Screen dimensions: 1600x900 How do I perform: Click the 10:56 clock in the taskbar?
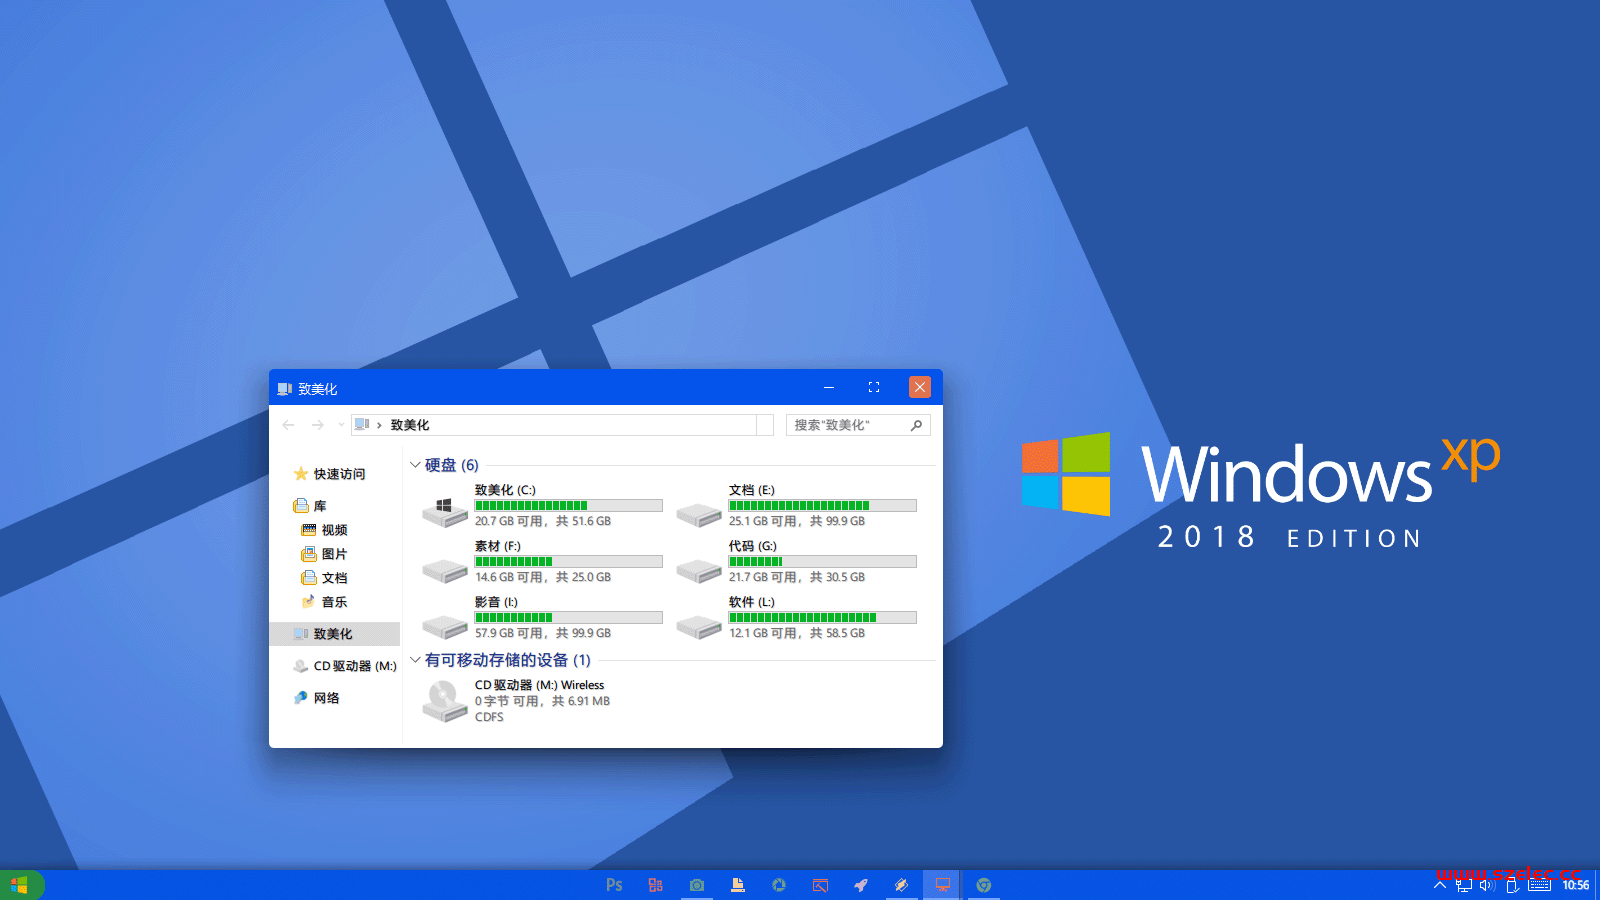[1576, 885]
